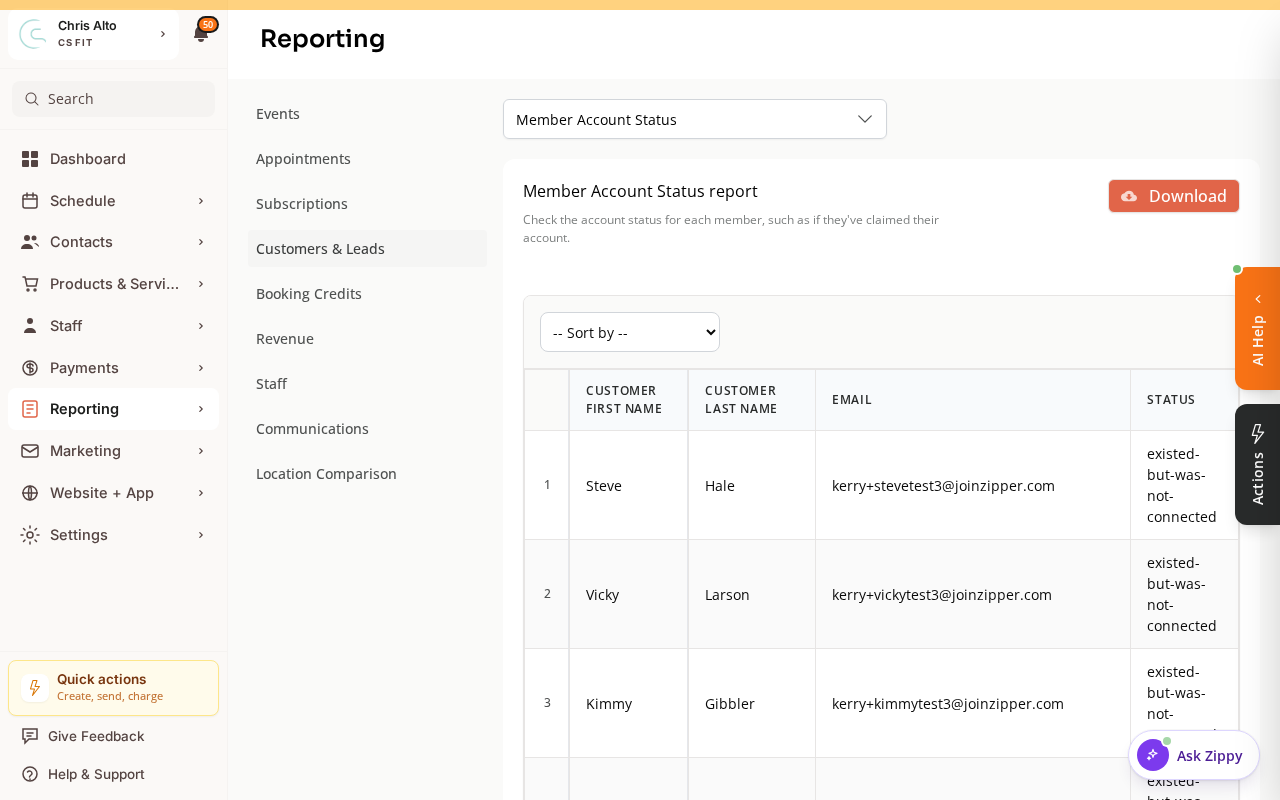
Task: Open the Ask Zippy assistant
Action: (x=1194, y=755)
